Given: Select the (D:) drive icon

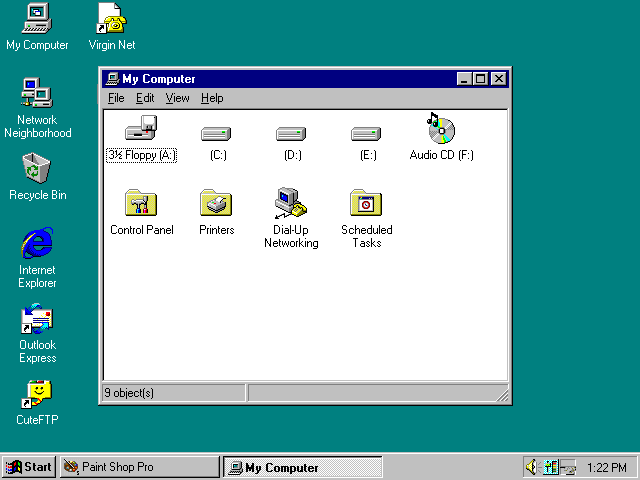Looking at the screenshot, I should click(x=291, y=133).
